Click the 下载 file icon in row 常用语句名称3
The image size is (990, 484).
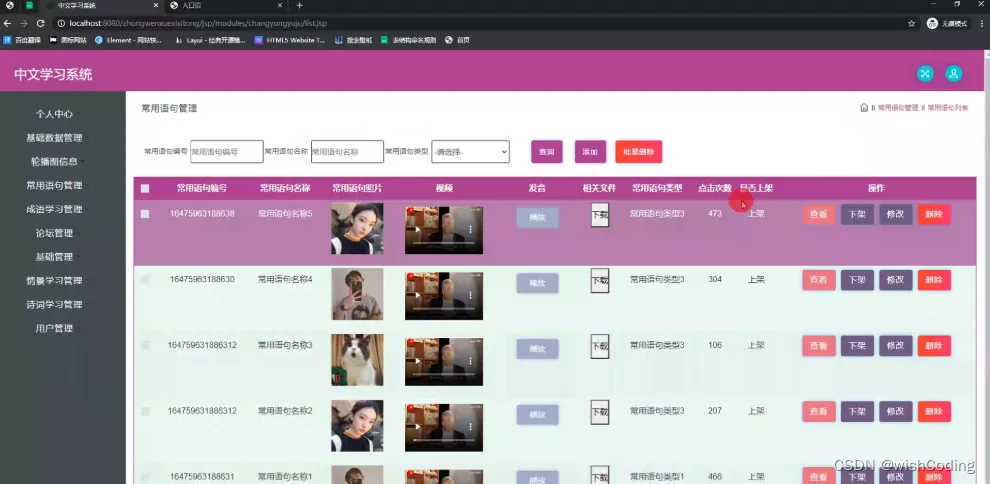[x=600, y=346]
